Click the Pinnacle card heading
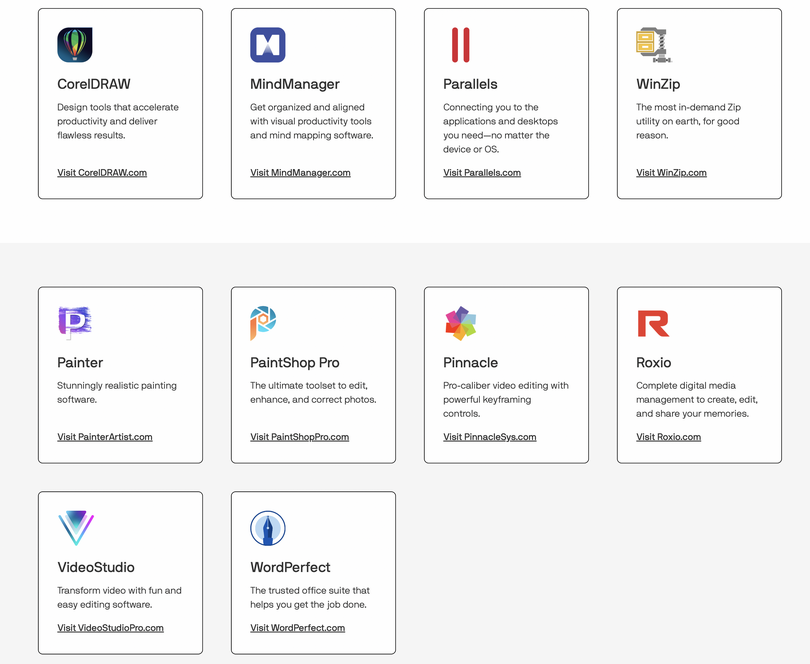The image size is (810, 664). click(471, 363)
